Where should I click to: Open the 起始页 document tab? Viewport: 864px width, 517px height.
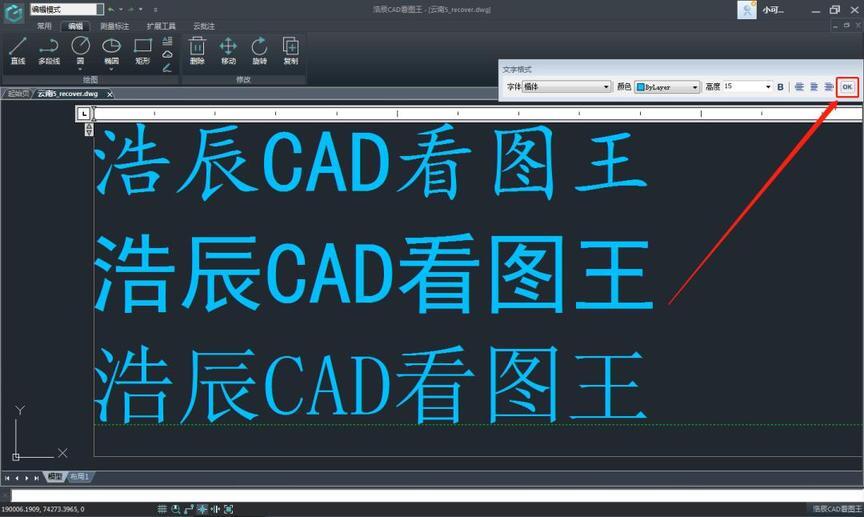(x=18, y=94)
